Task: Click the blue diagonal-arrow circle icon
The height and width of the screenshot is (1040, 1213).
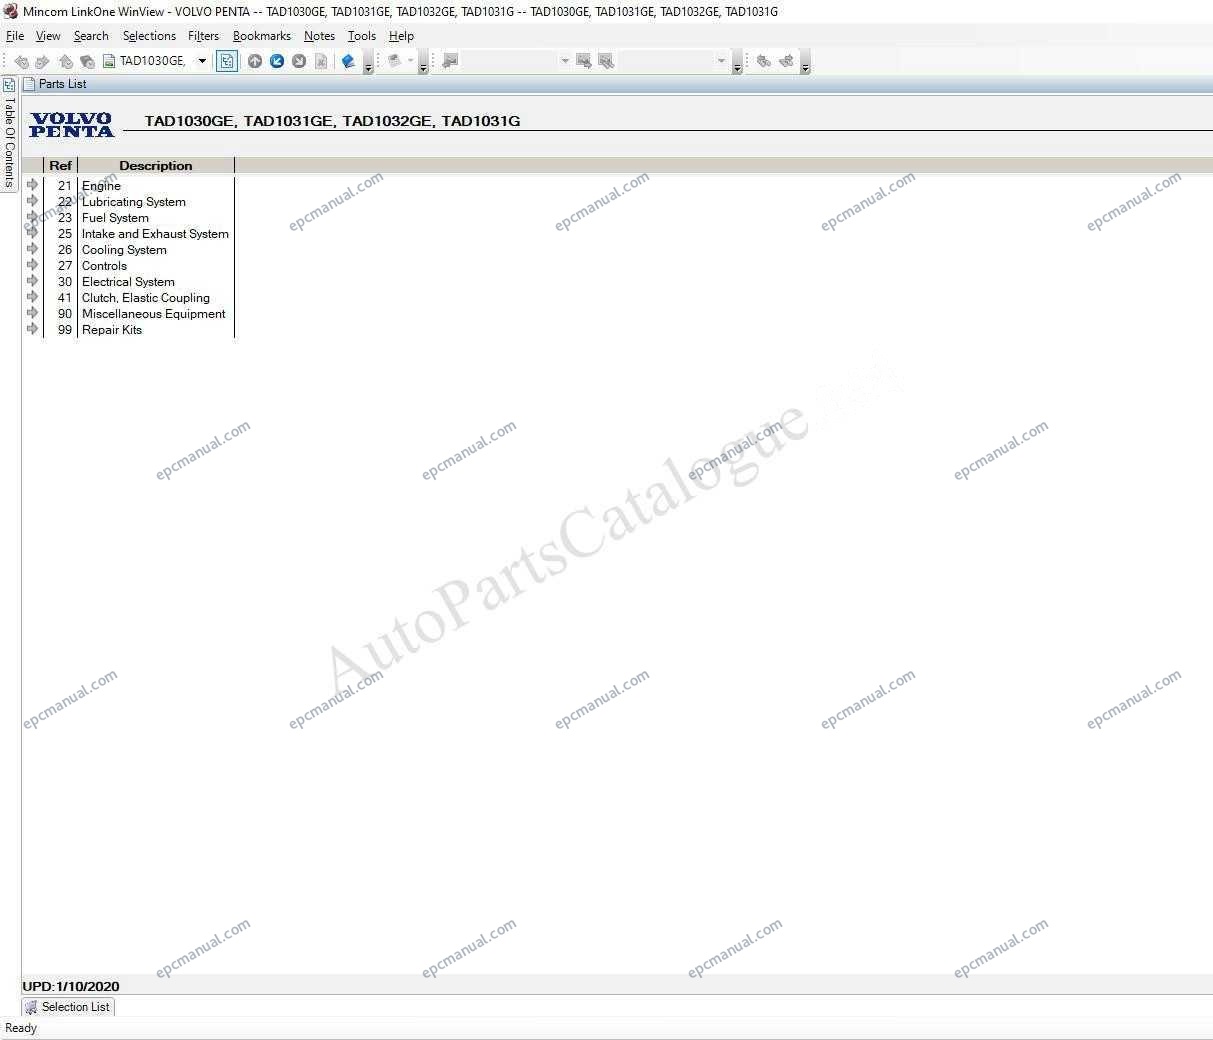Action: point(277,61)
